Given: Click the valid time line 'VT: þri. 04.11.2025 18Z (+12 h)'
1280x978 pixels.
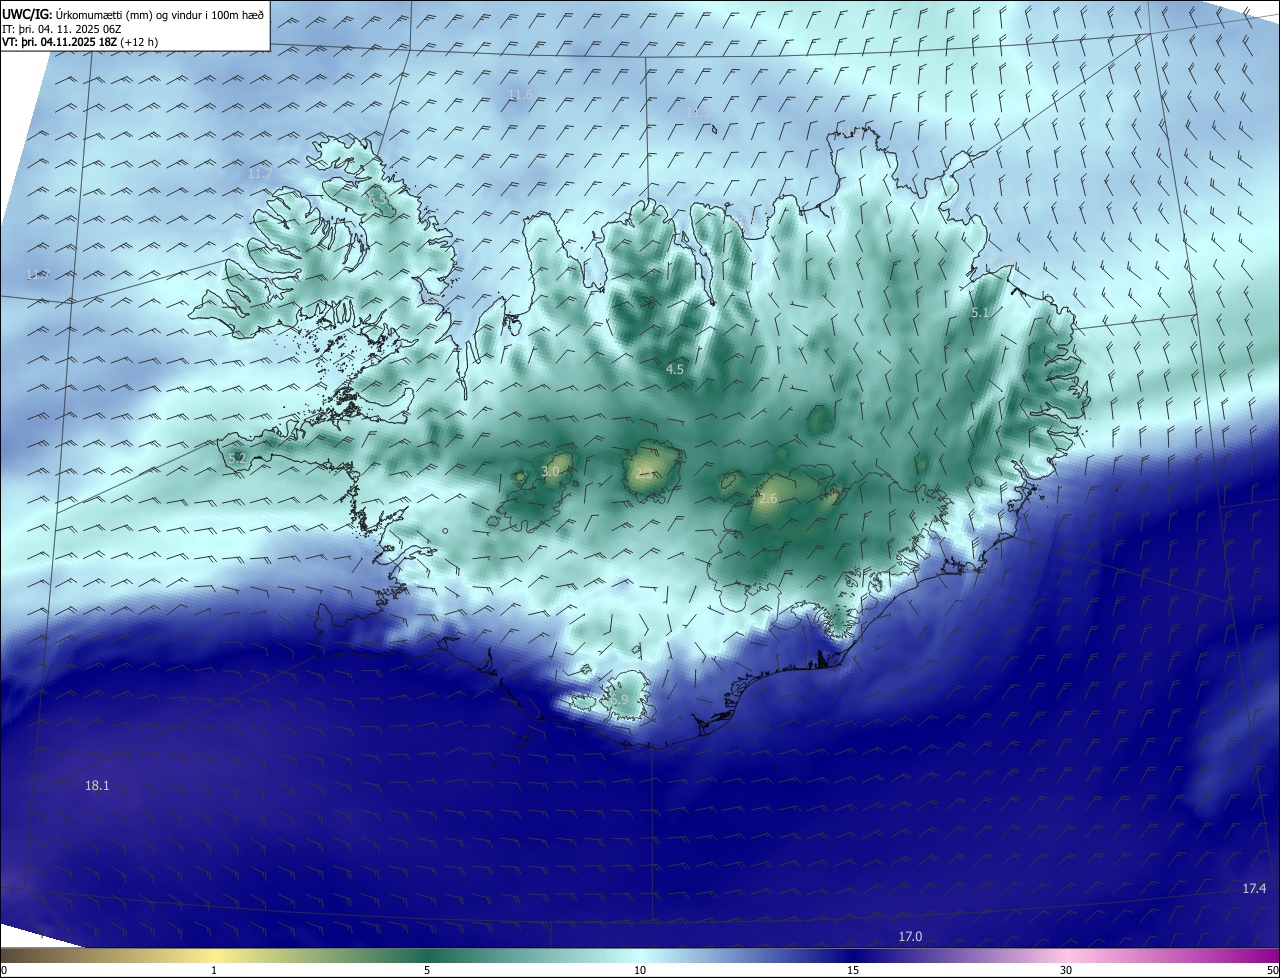Looking at the screenshot, I should [x=79, y=42].
